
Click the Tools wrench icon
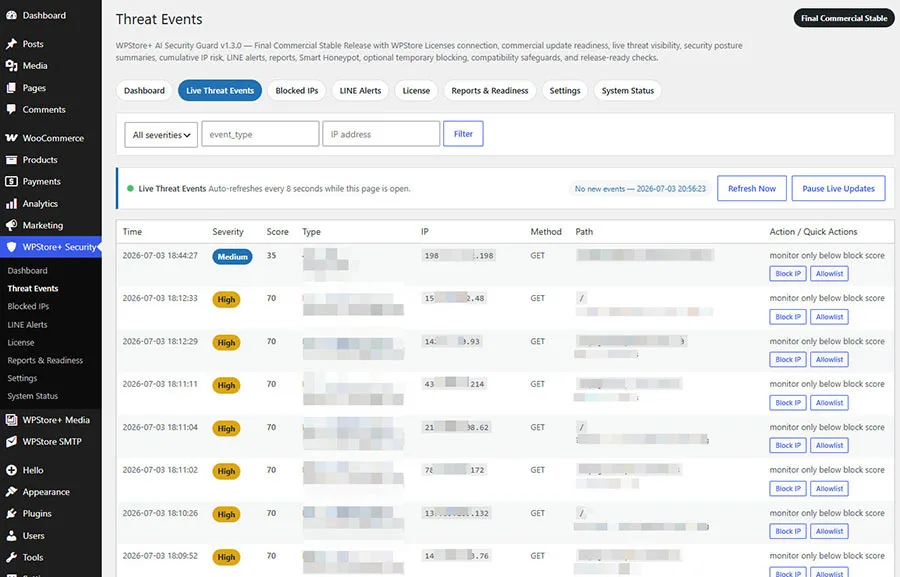point(11,557)
